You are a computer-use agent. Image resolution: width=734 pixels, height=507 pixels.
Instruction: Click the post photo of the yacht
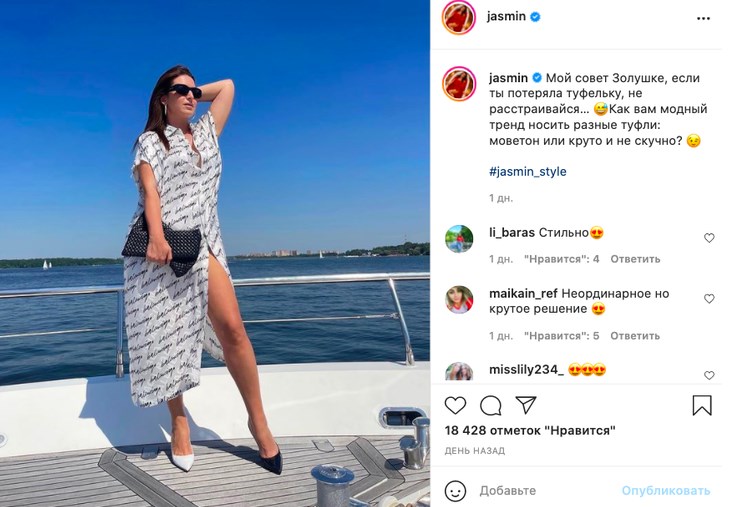coord(215,253)
